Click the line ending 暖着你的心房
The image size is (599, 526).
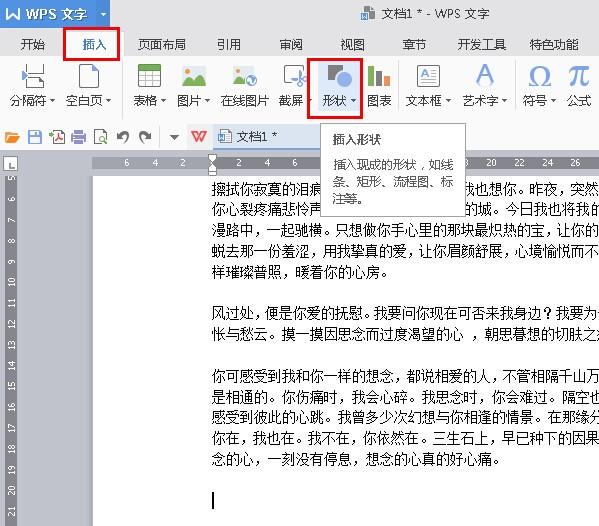coord(300,272)
